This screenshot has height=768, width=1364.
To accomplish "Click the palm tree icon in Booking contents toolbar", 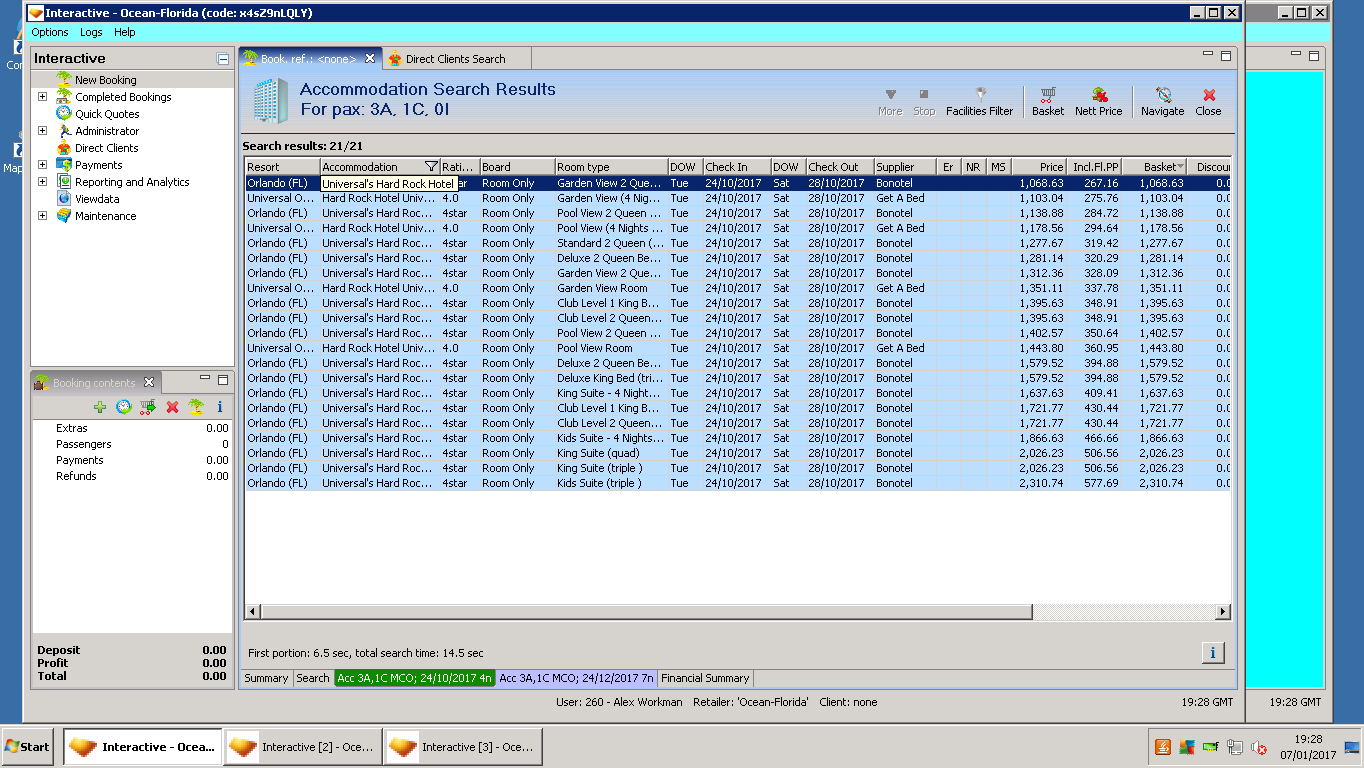I will [x=196, y=407].
